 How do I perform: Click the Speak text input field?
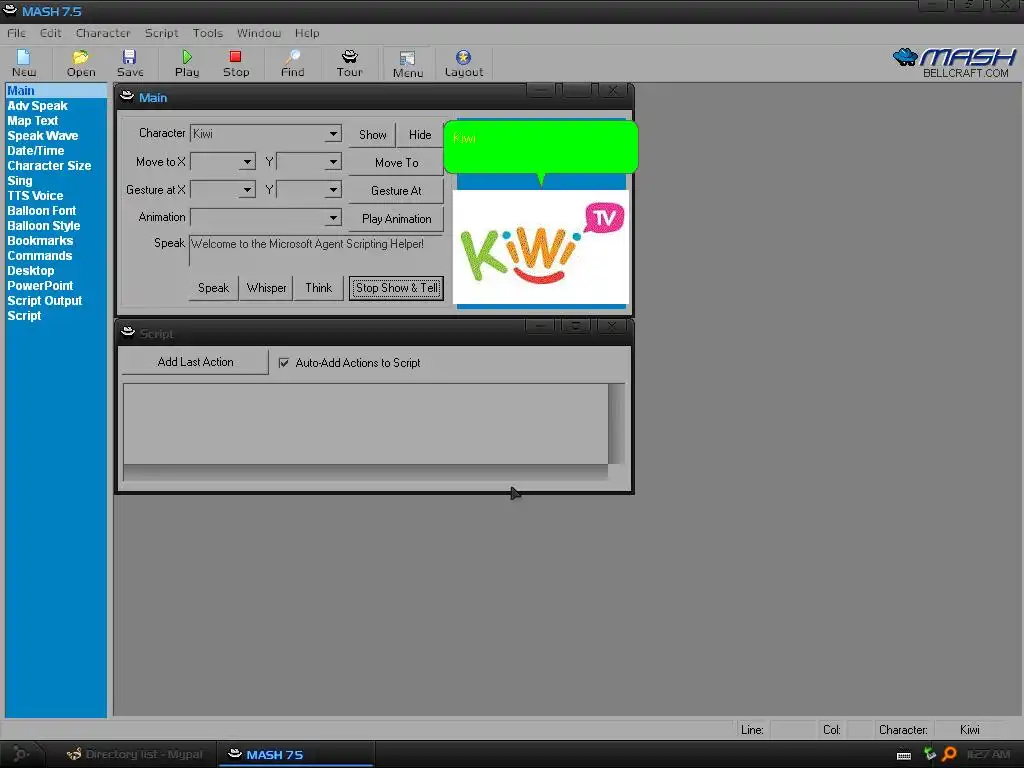pyautogui.click(x=316, y=250)
